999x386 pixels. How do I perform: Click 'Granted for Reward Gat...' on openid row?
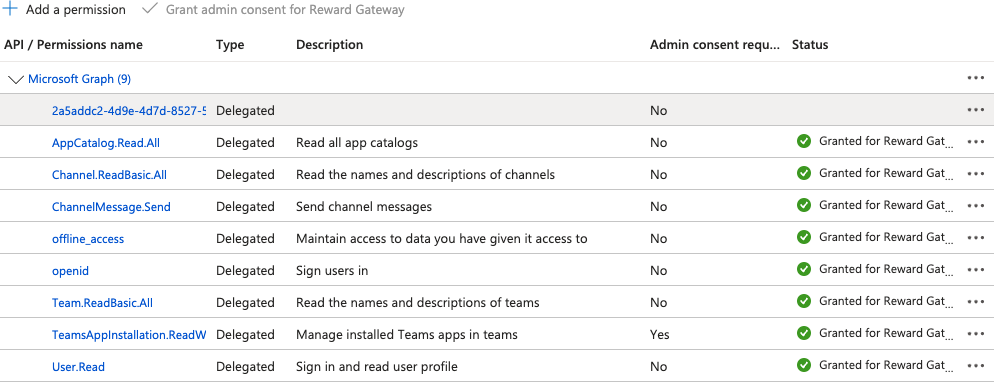886,269
